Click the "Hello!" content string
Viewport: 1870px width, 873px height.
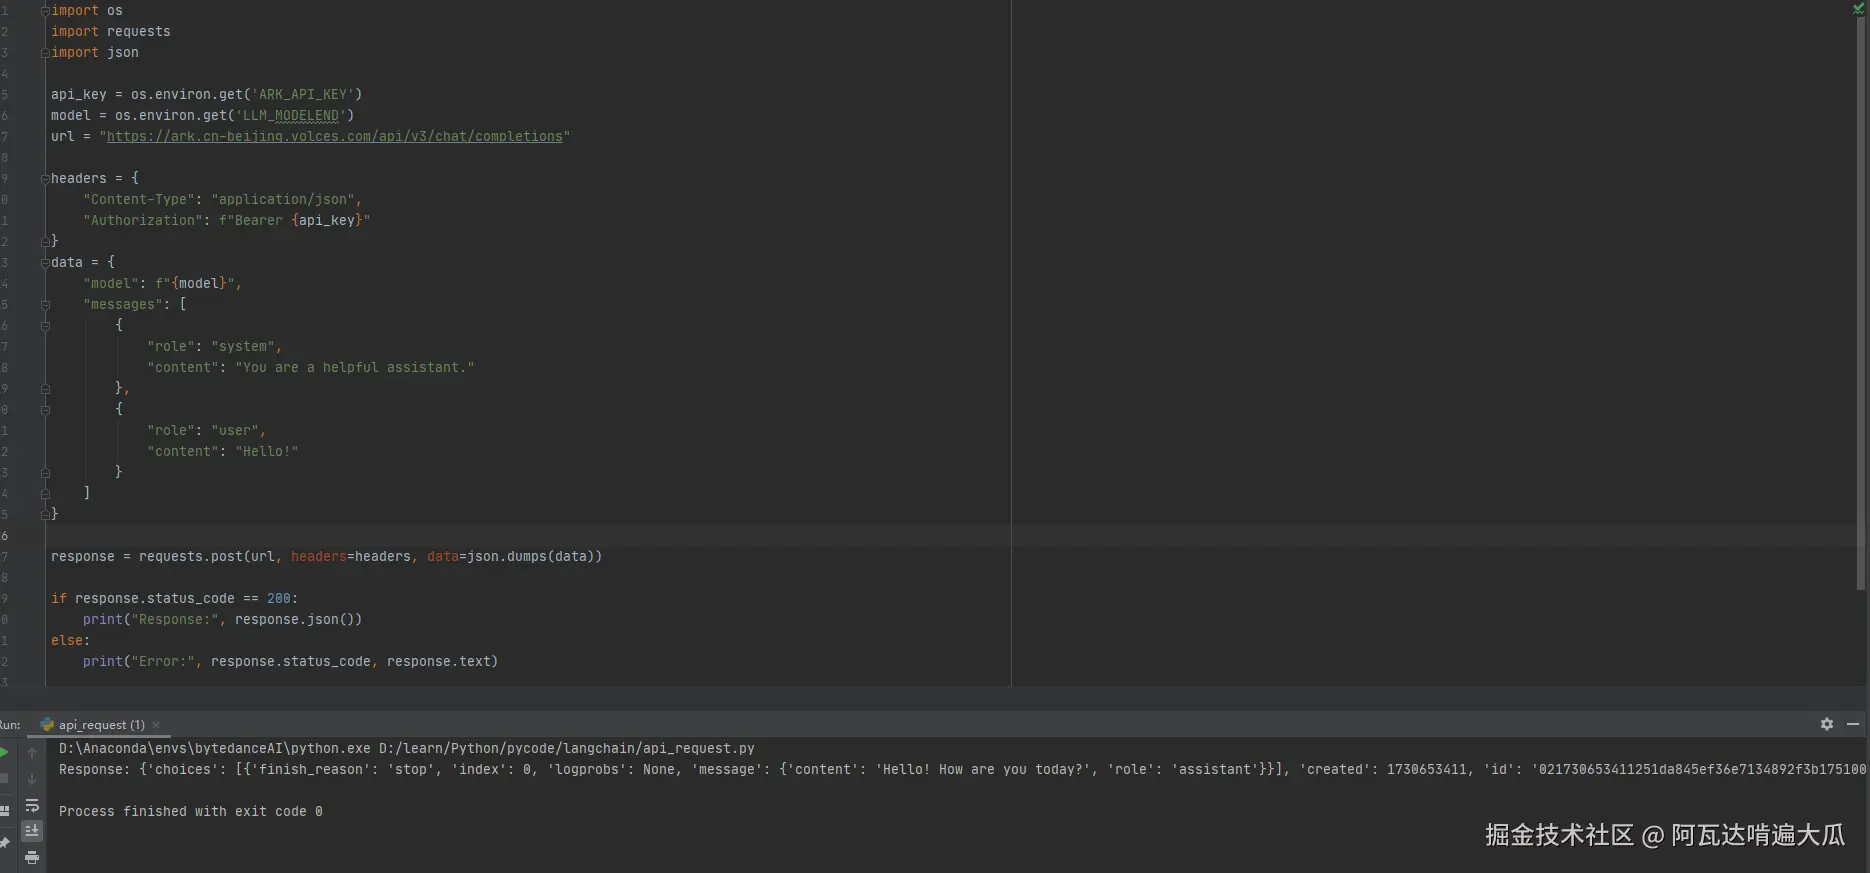point(267,451)
